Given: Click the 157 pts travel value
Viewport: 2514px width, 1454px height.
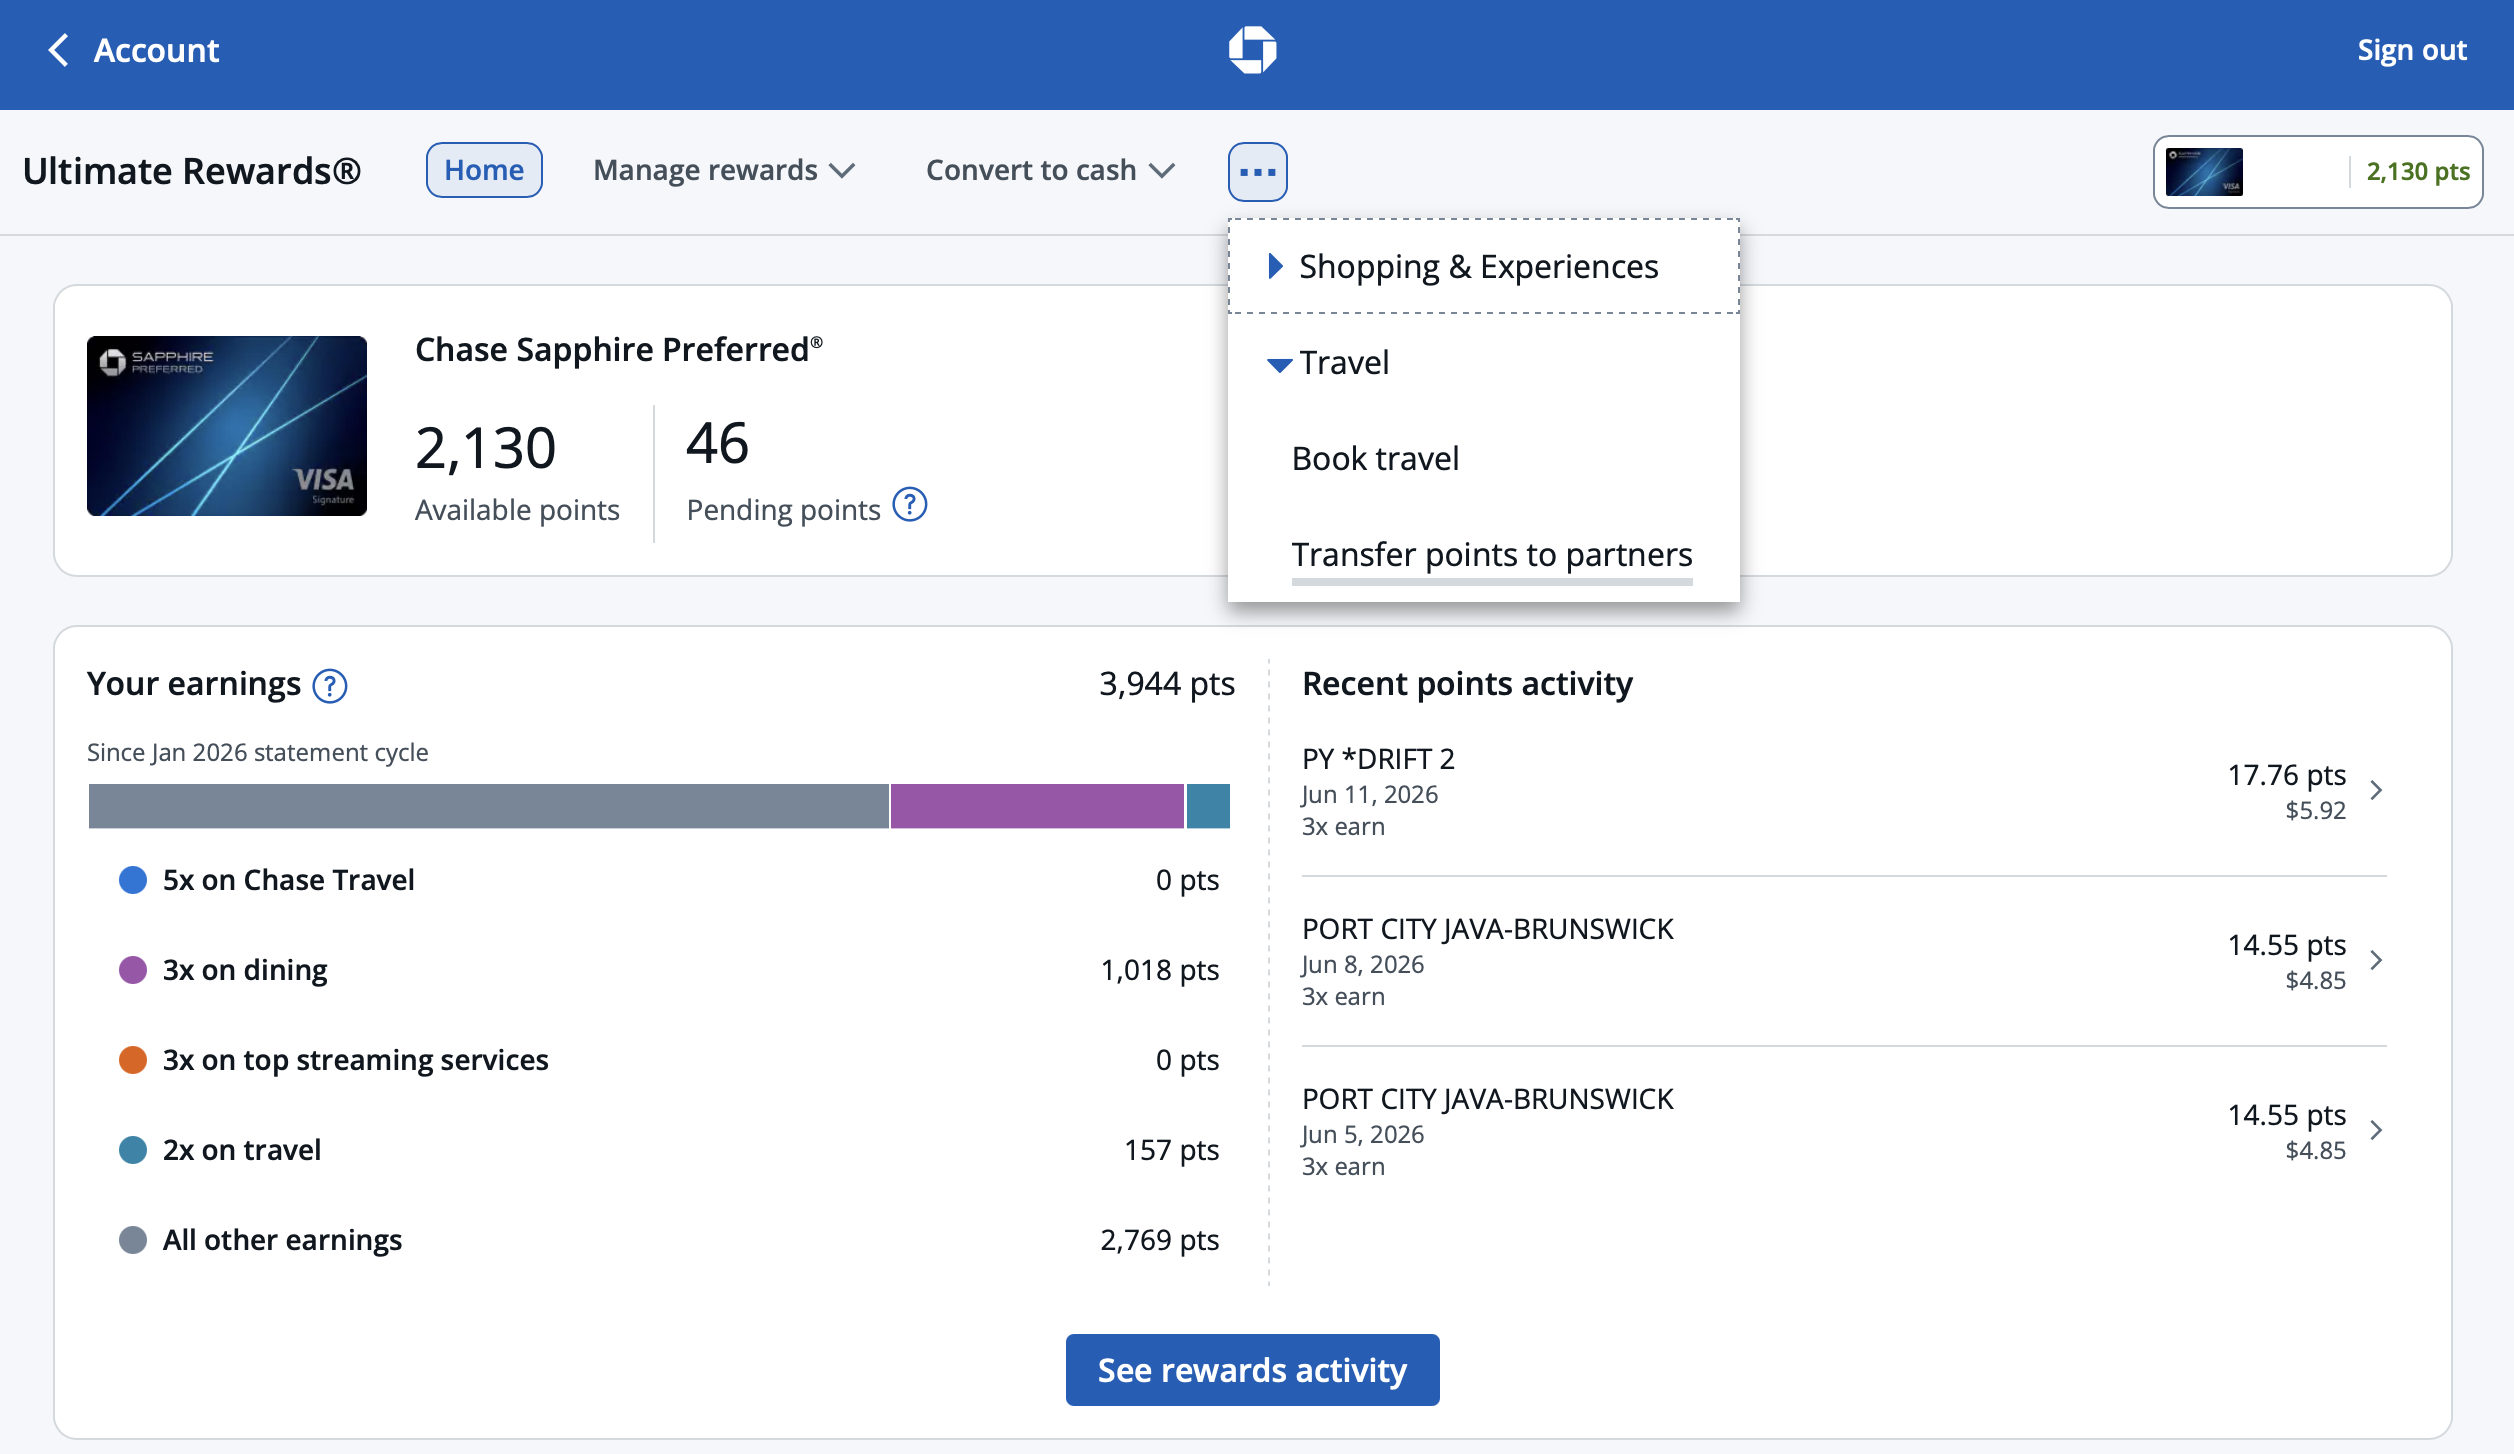Looking at the screenshot, I should pos(1172,1150).
